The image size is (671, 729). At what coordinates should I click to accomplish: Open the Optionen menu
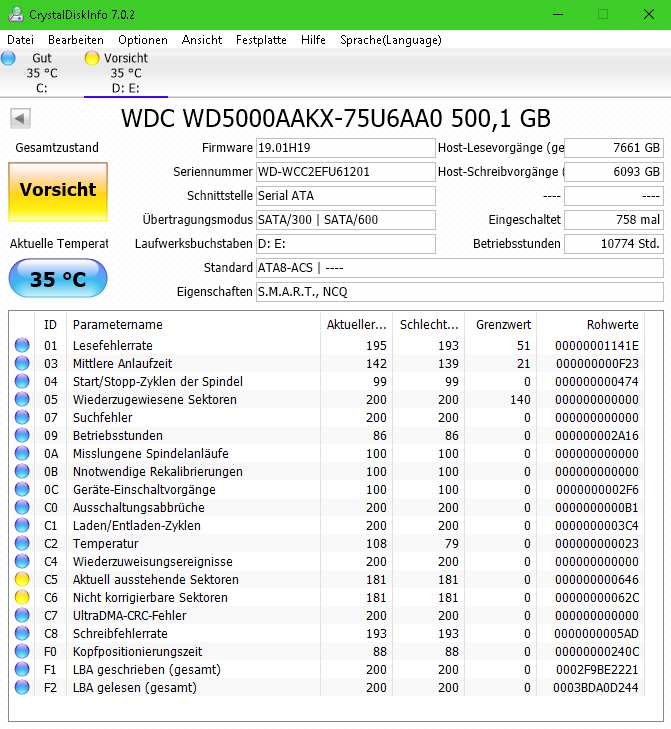pos(143,40)
